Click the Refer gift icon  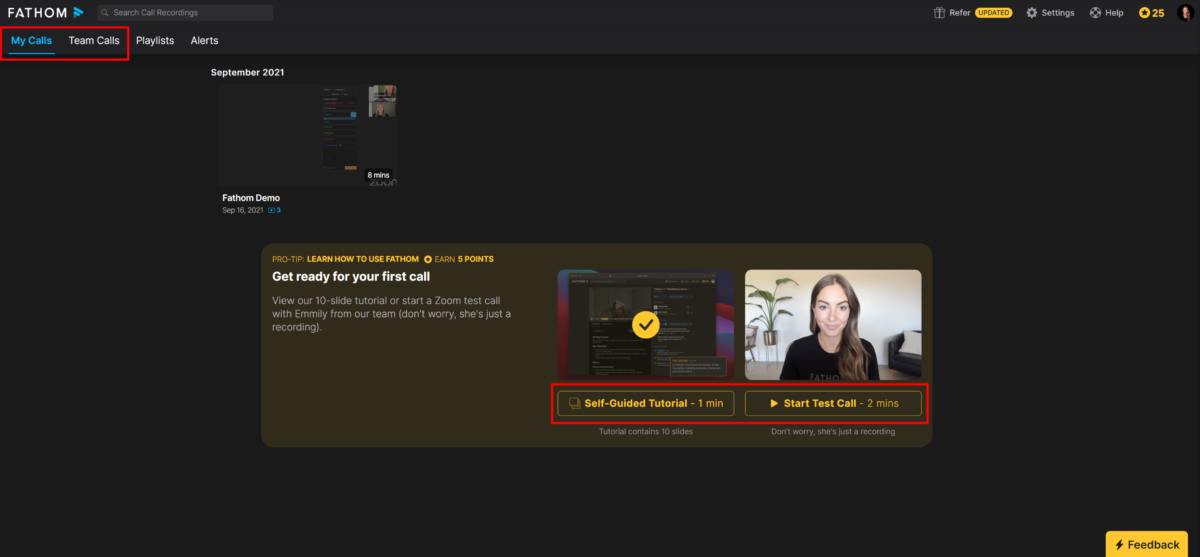(939, 13)
